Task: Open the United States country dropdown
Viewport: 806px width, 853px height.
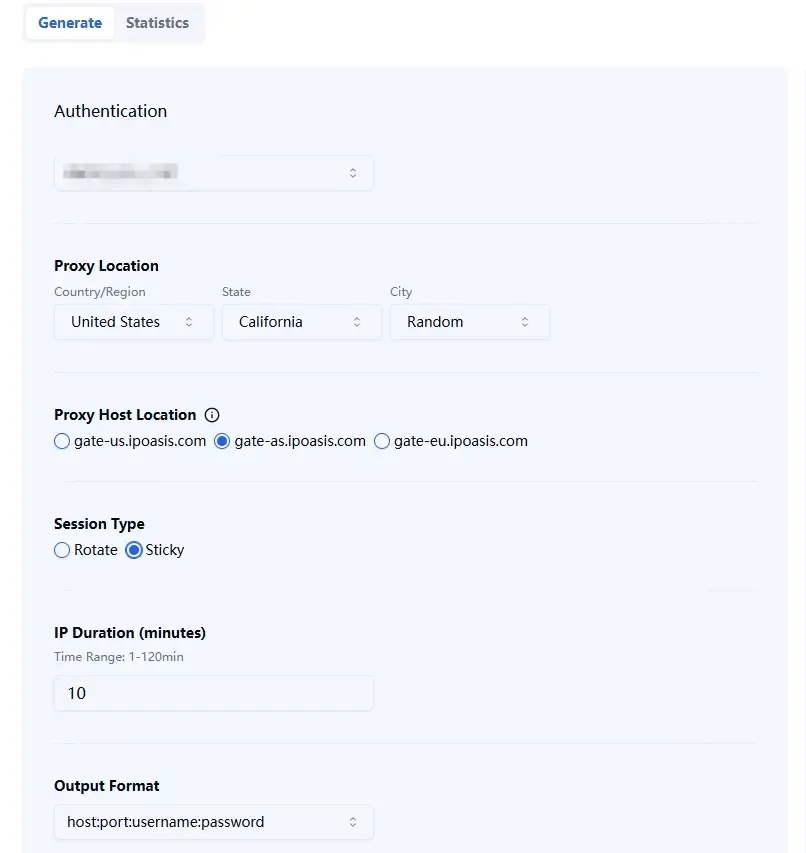Action: point(133,322)
